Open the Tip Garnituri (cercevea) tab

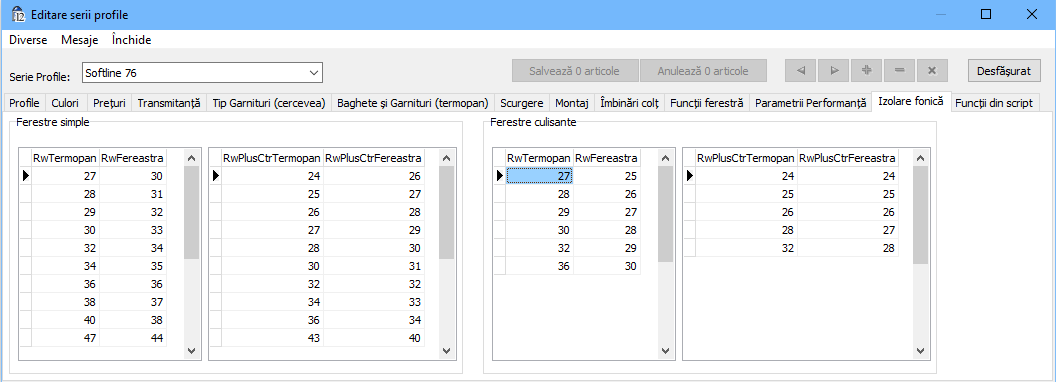coord(269,103)
